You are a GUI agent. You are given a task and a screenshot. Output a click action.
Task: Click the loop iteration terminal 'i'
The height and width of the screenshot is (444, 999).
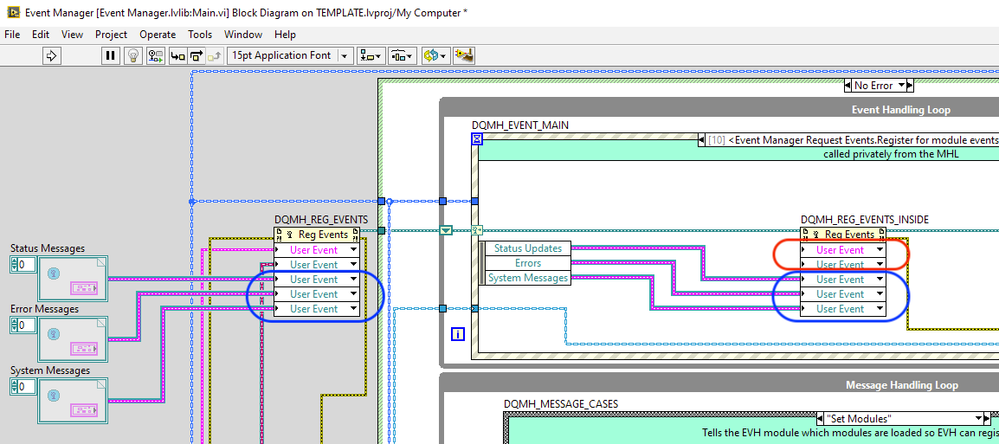coord(458,334)
